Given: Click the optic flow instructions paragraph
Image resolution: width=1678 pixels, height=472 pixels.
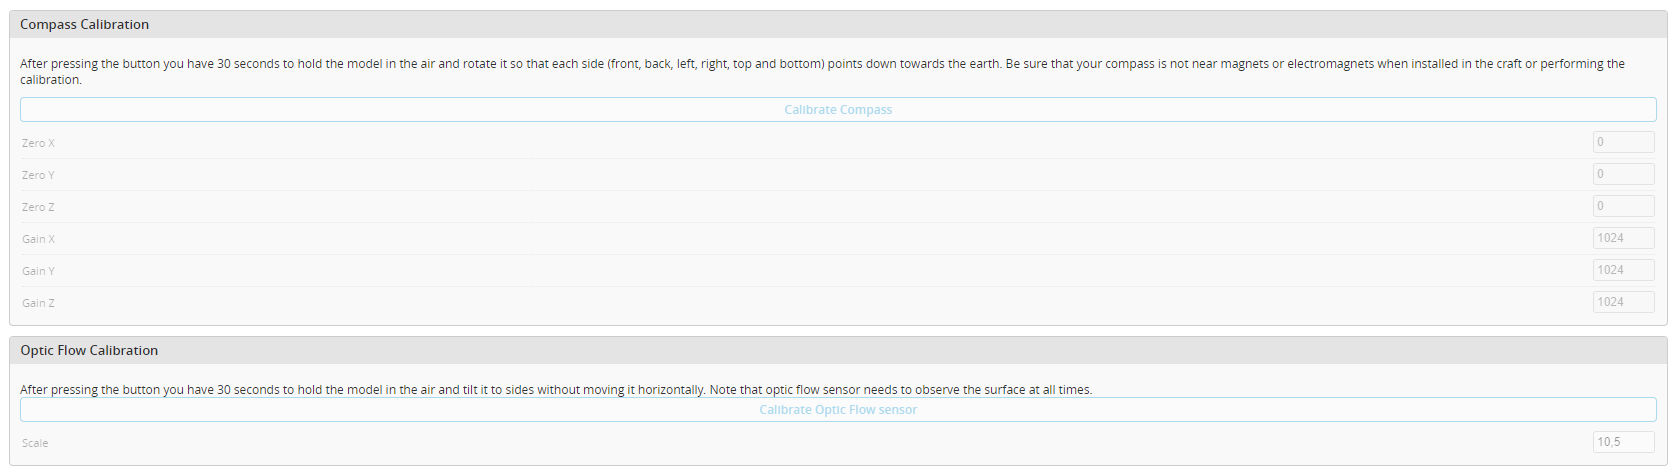Looking at the screenshot, I should point(556,390).
